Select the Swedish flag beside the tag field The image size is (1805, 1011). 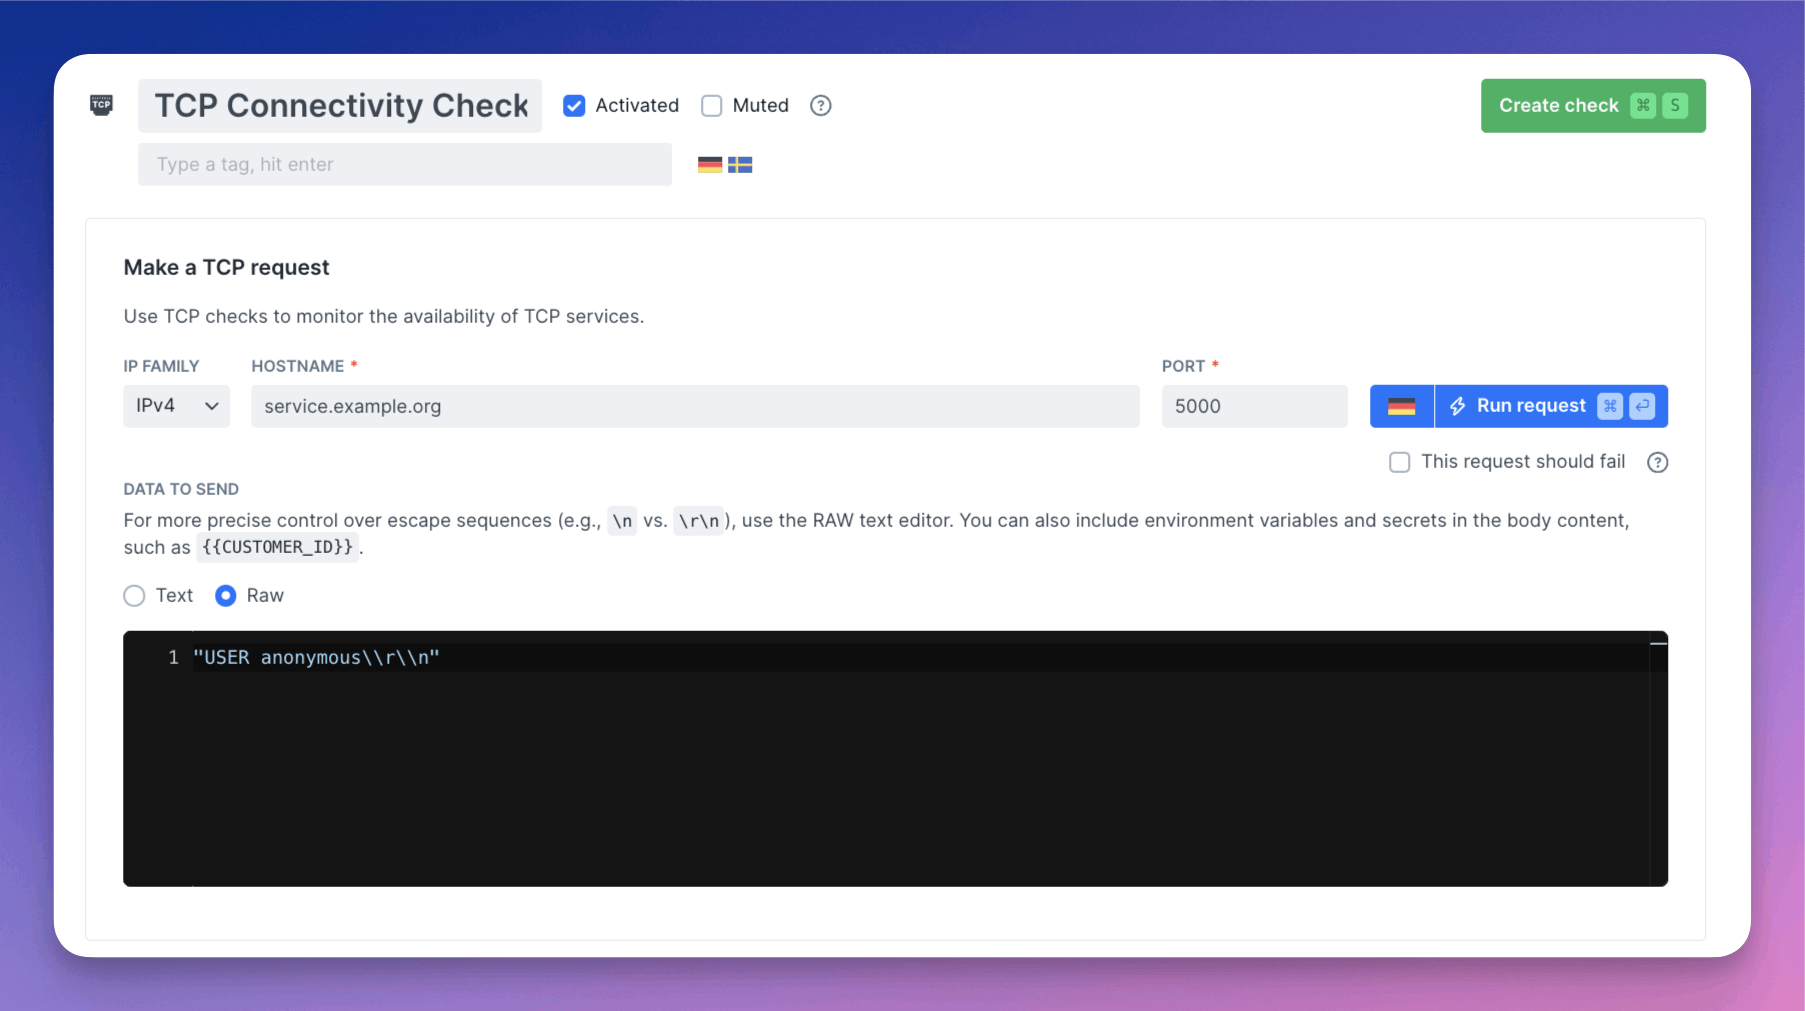click(x=740, y=164)
